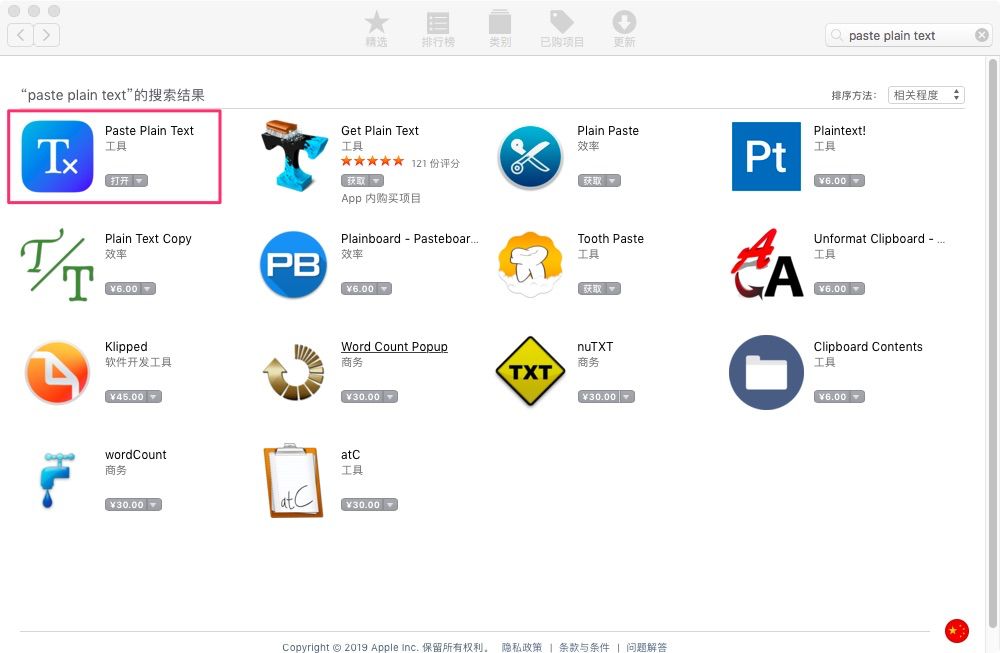Image resolution: width=1000 pixels, height=653 pixels.
Task: Buy Word Count Popup for ¥30.00
Action: click(362, 397)
